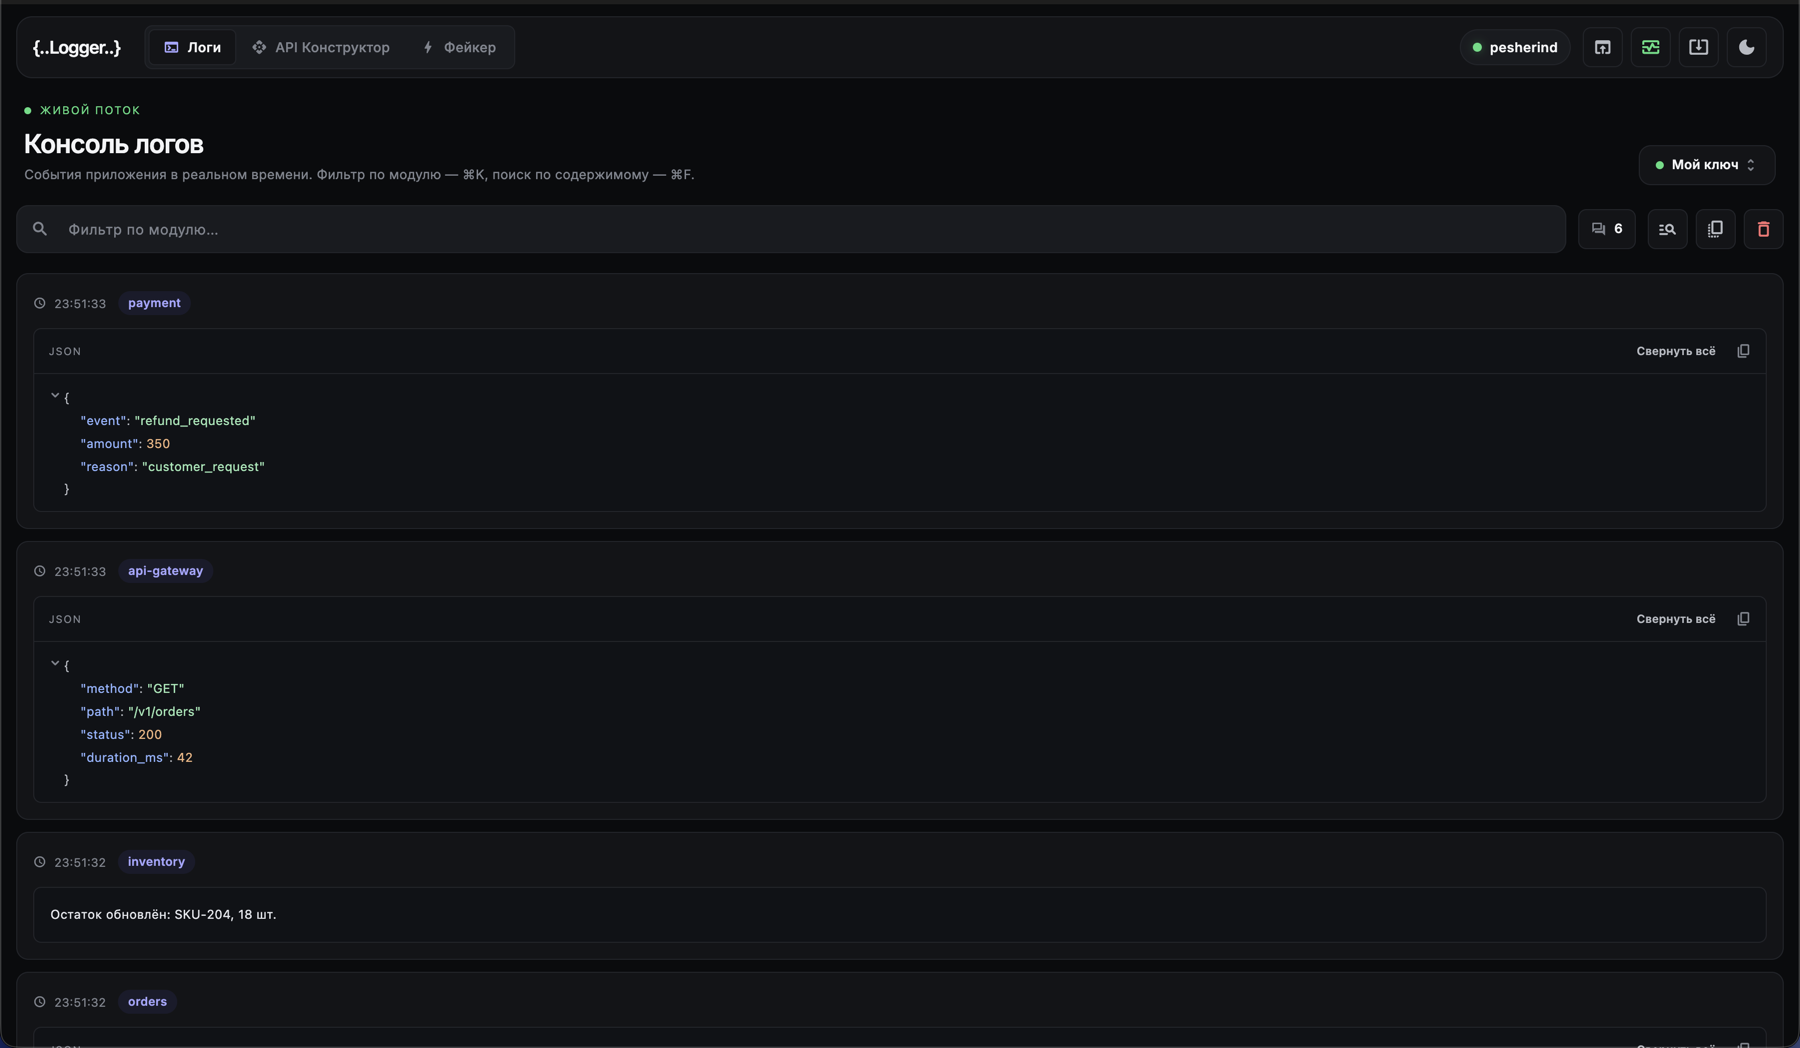Clear logs with red trash icon
The width and height of the screenshot is (1800, 1048).
click(x=1763, y=229)
